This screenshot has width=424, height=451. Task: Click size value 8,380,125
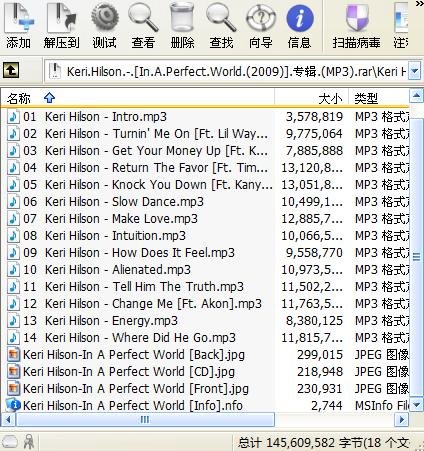314,321
